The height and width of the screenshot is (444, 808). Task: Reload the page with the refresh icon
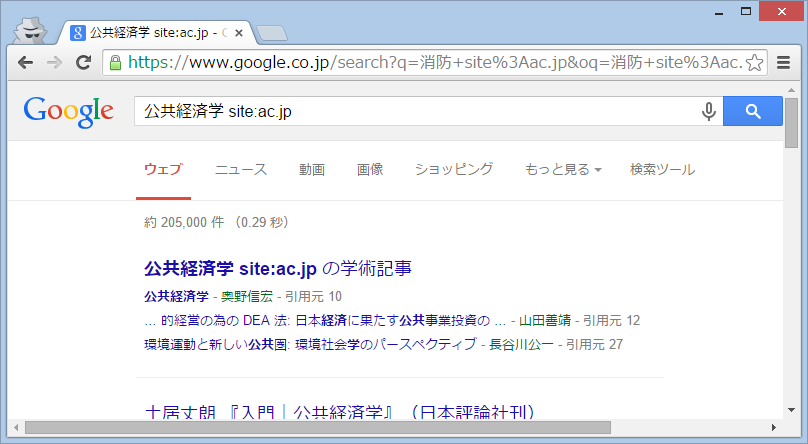[x=83, y=63]
